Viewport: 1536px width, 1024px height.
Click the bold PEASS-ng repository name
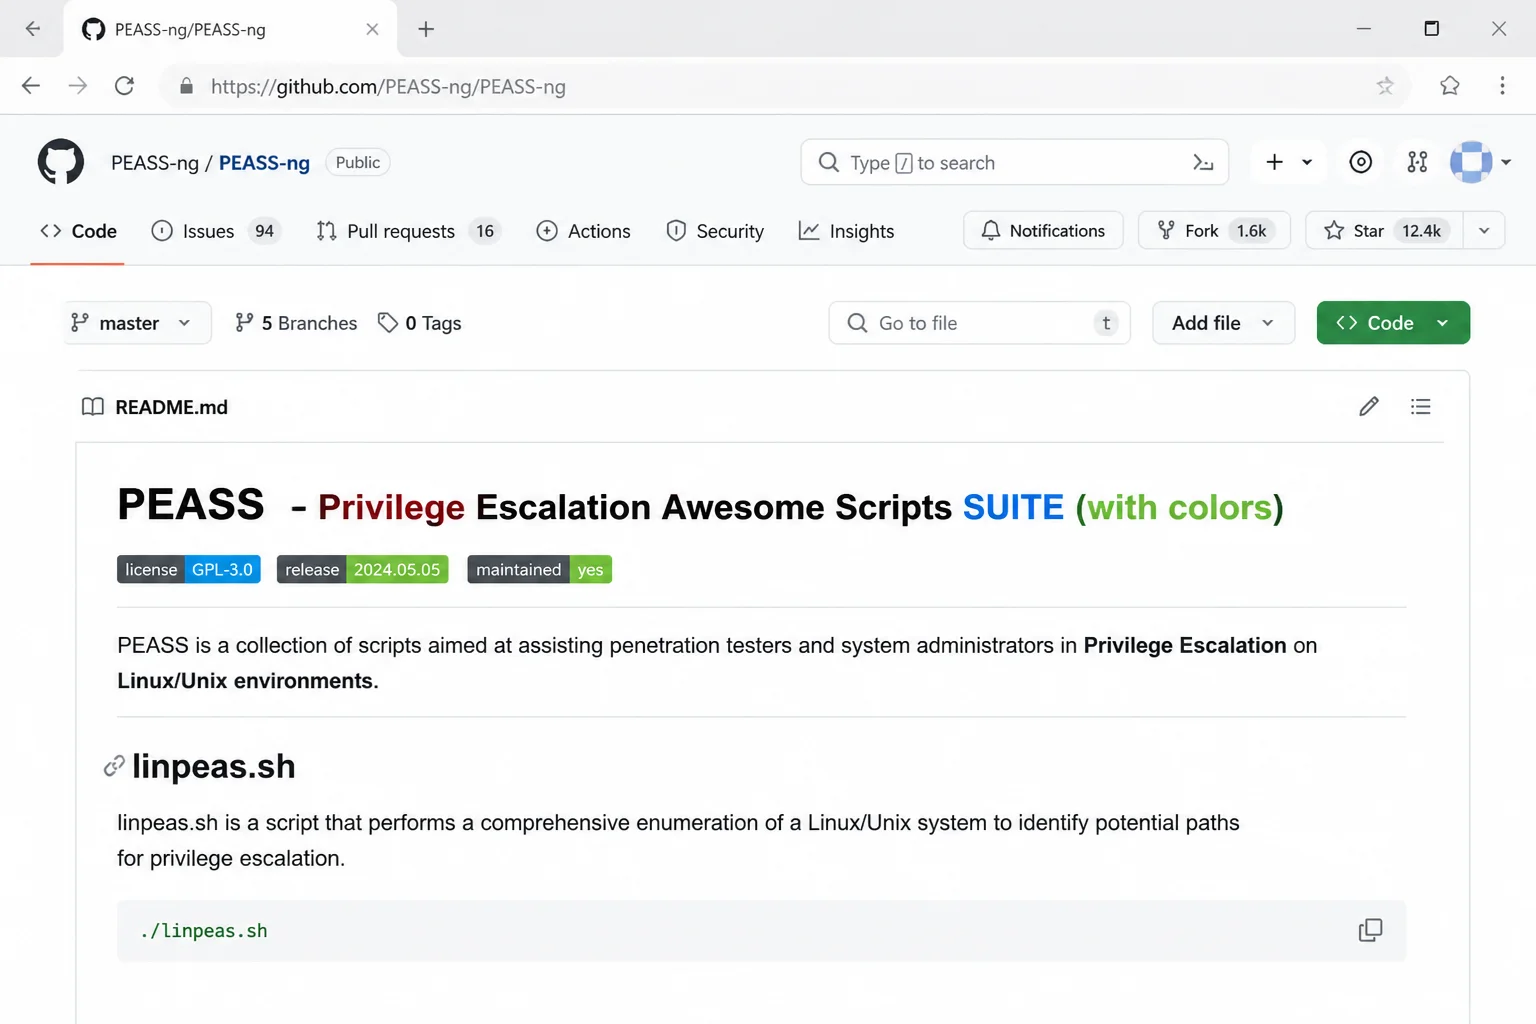click(264, 163)
